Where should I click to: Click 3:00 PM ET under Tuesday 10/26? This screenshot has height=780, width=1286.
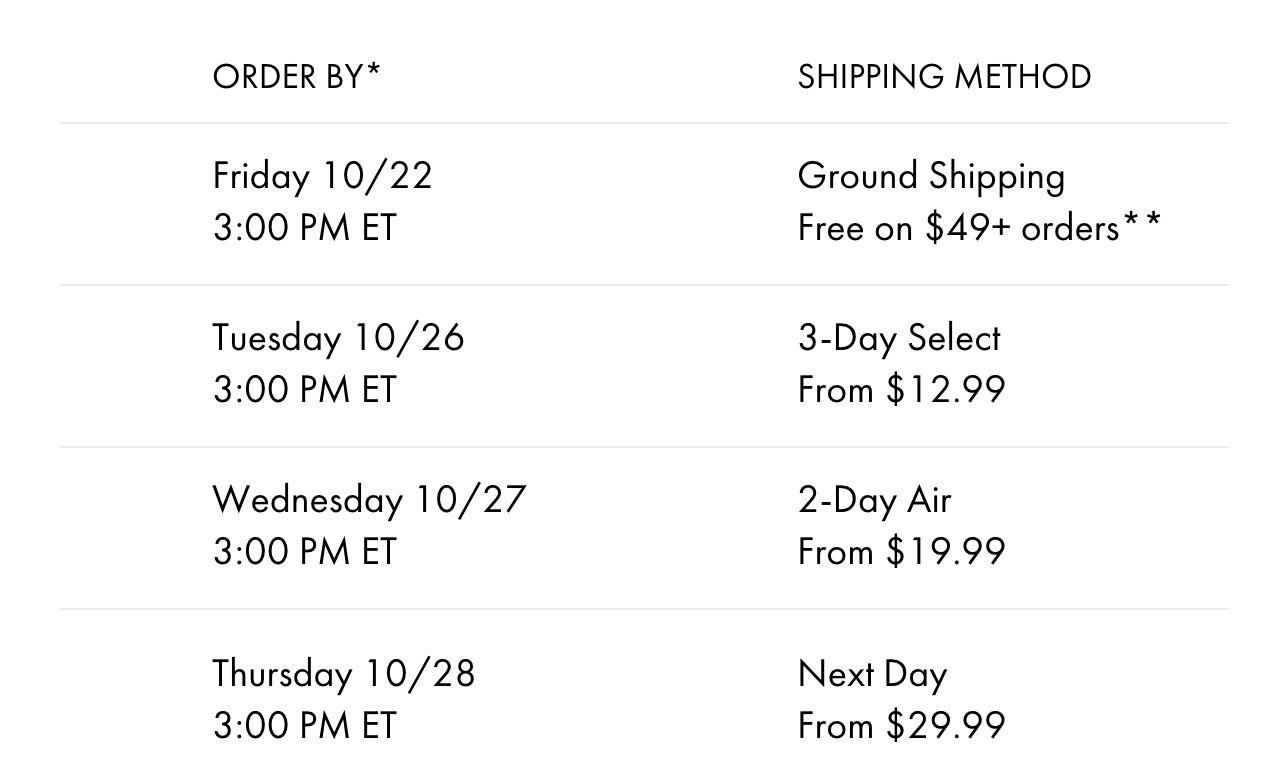(x=304, y=390)
